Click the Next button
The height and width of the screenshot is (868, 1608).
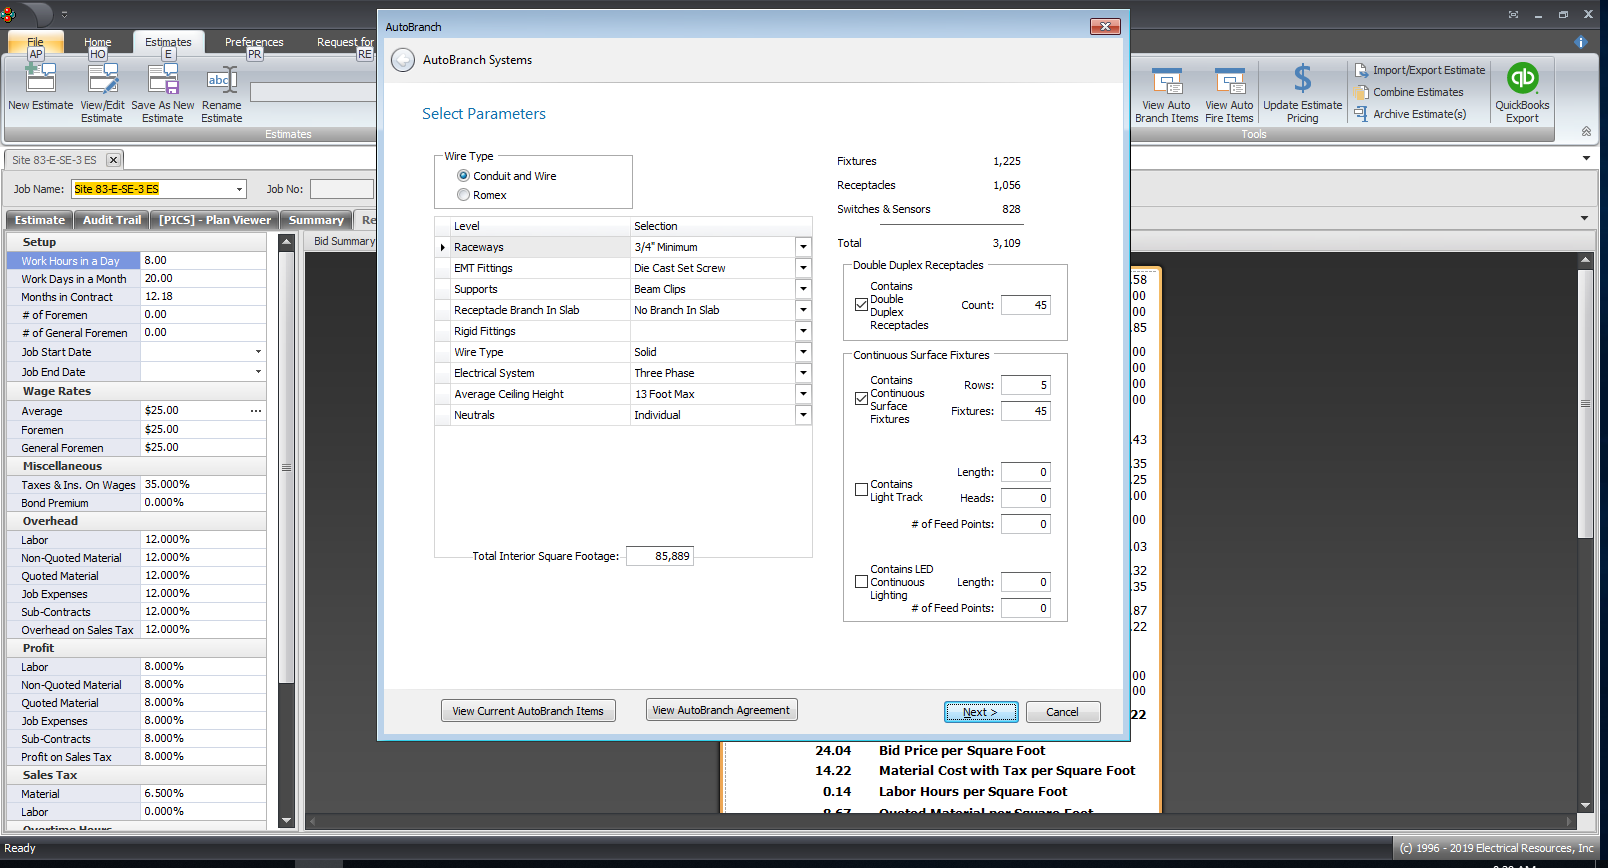tap(981, 712)
